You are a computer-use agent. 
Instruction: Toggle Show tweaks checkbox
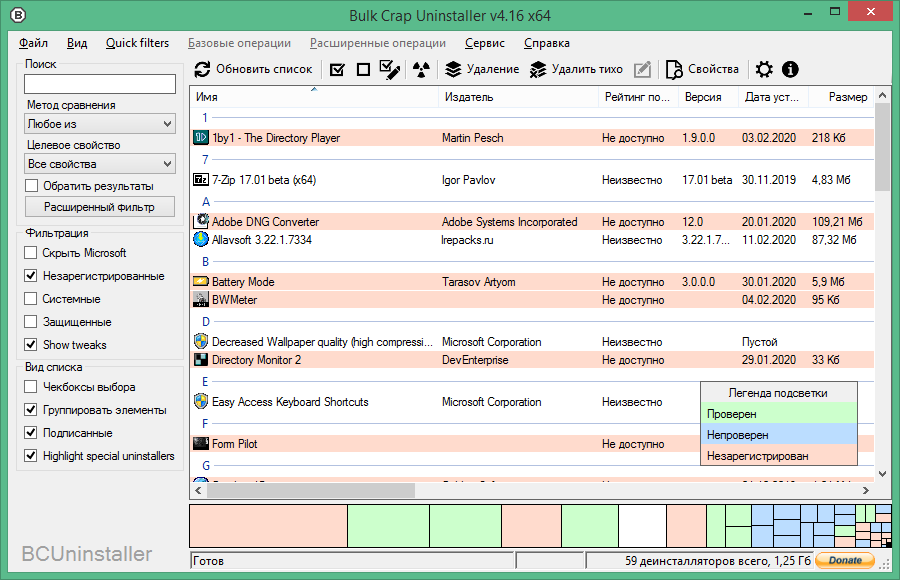point(31,345)
